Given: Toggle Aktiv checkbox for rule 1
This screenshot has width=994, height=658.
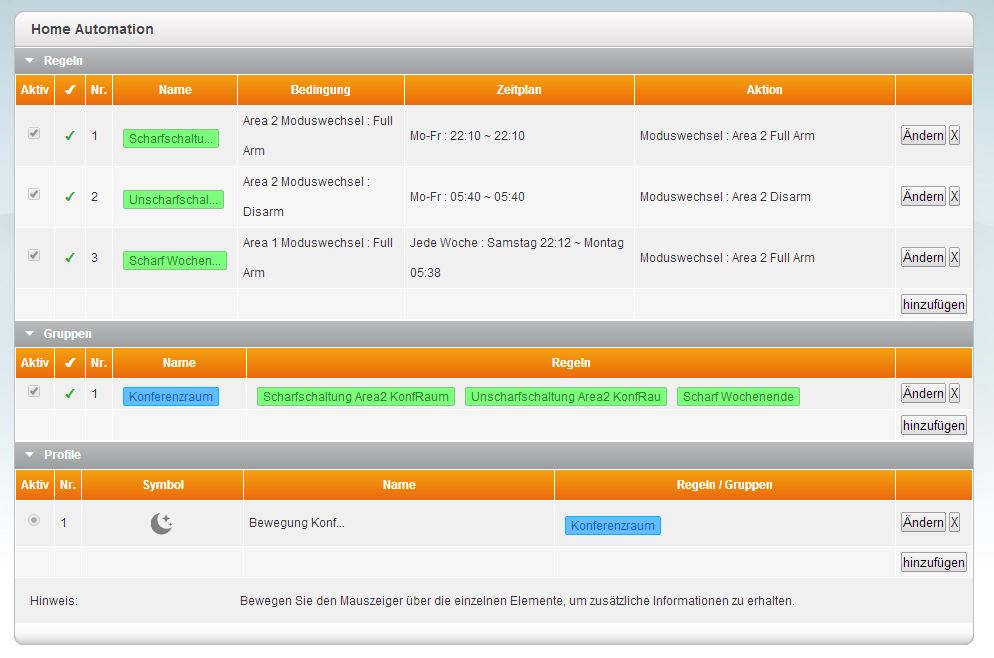Looking at the screenshot, I should coord(34,133).
